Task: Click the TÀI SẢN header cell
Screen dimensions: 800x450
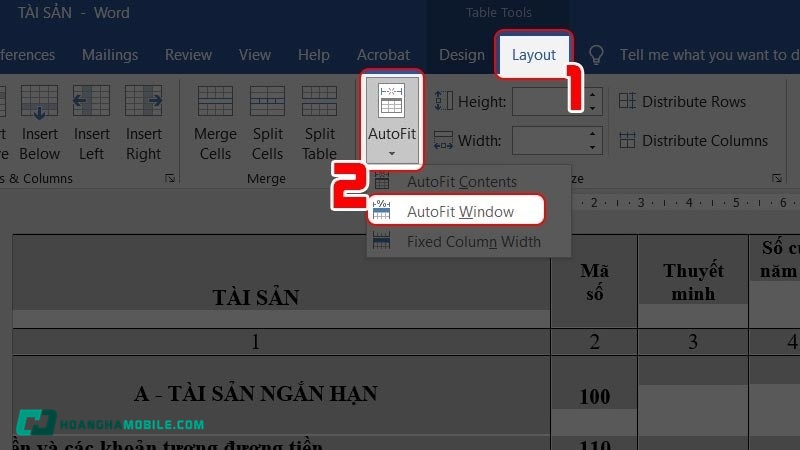Action: coord(282,281)
